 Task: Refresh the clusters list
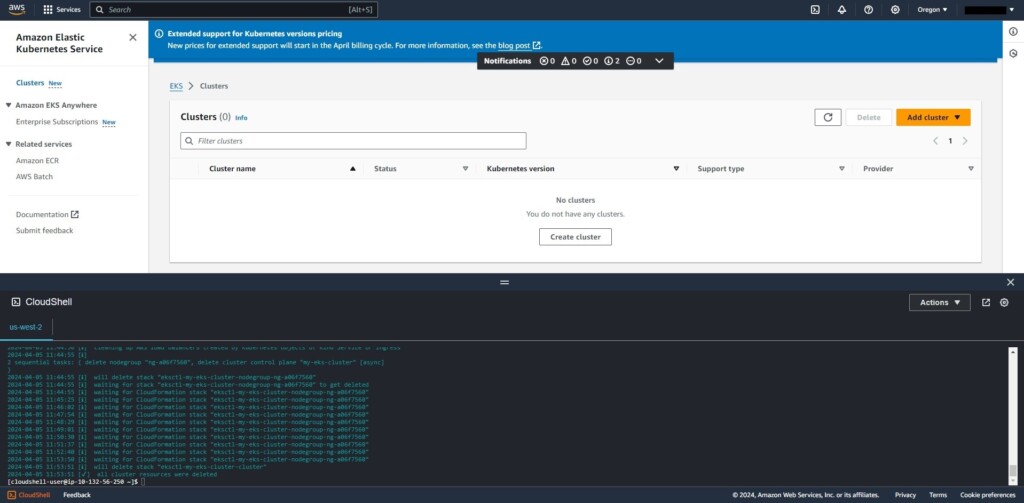point(827,118)
